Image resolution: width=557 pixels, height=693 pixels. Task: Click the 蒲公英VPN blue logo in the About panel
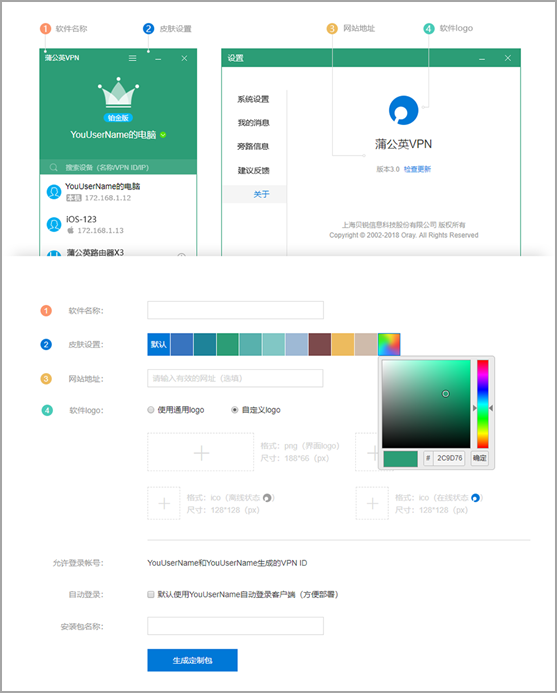(403, 110)
